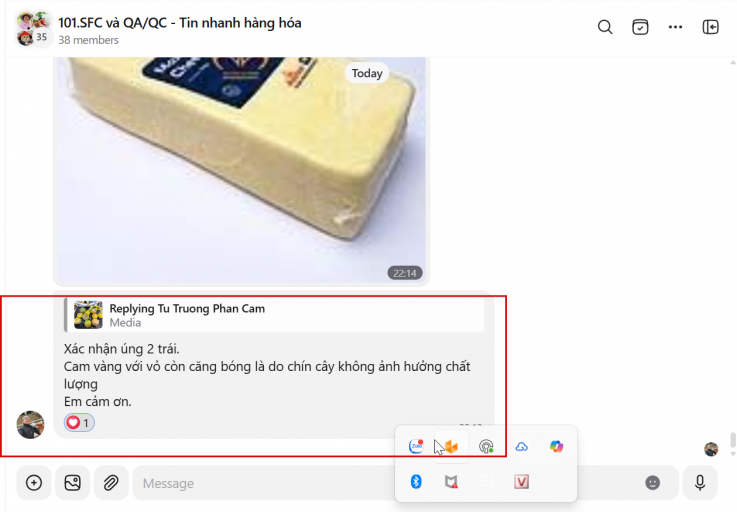View the cheese block photo
The image size is (737, 512).
(x=241, y=171)
